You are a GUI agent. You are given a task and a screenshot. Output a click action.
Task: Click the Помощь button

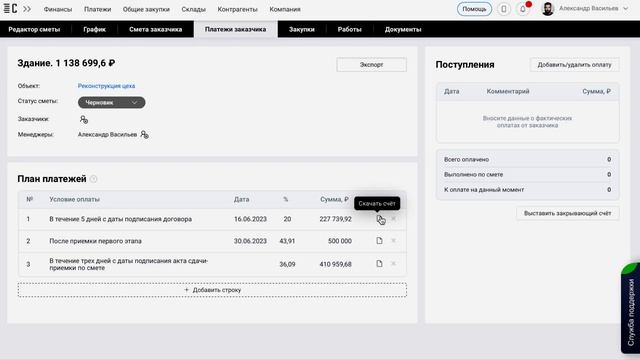point(474,9)
